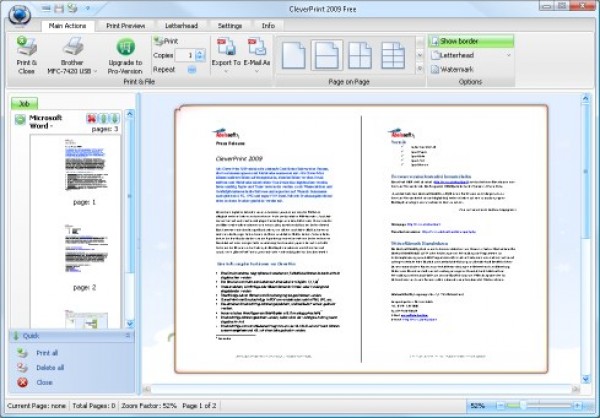Open the E-Mail As dropdown

coord(256,56)
